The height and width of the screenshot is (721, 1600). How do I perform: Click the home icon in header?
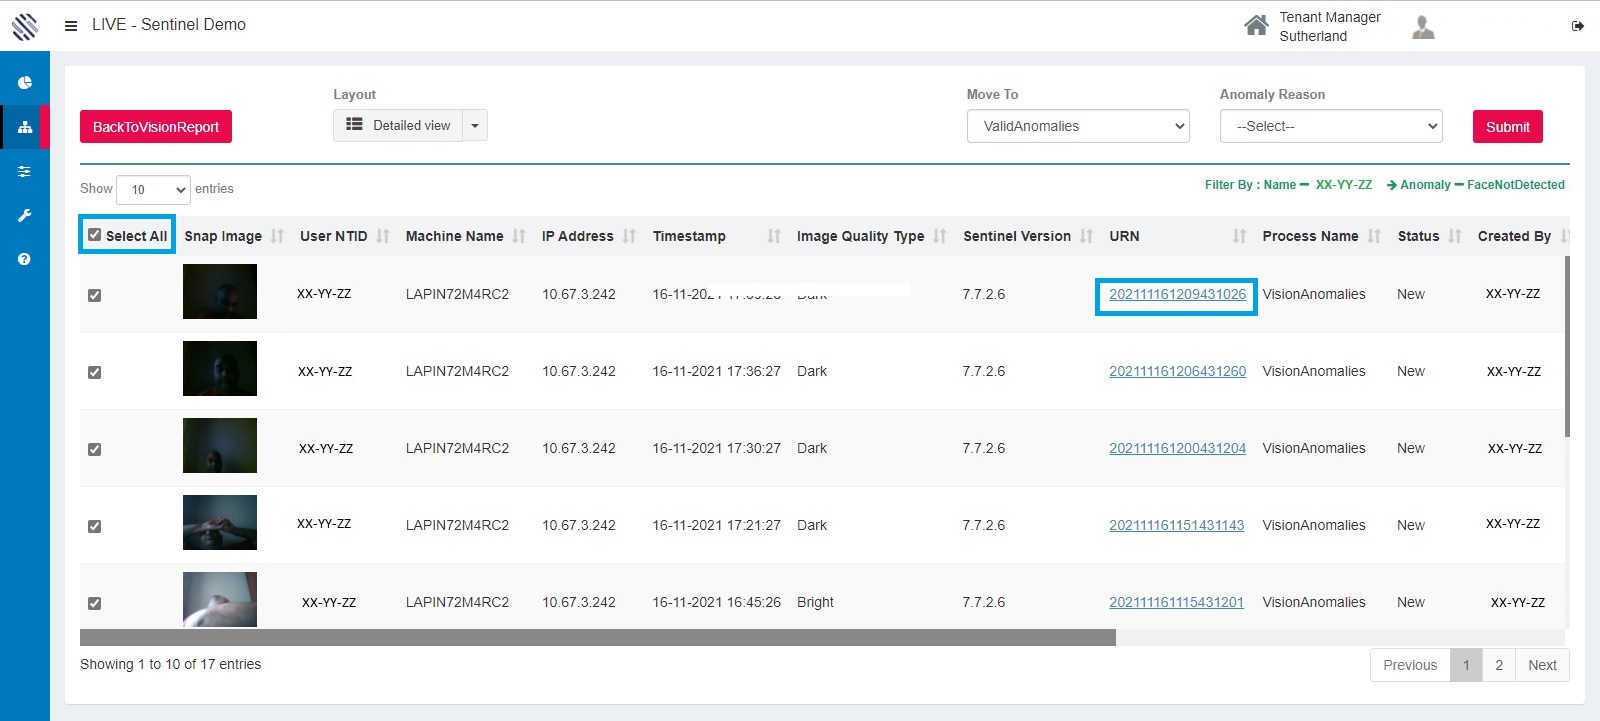[x=1256, y=26]
